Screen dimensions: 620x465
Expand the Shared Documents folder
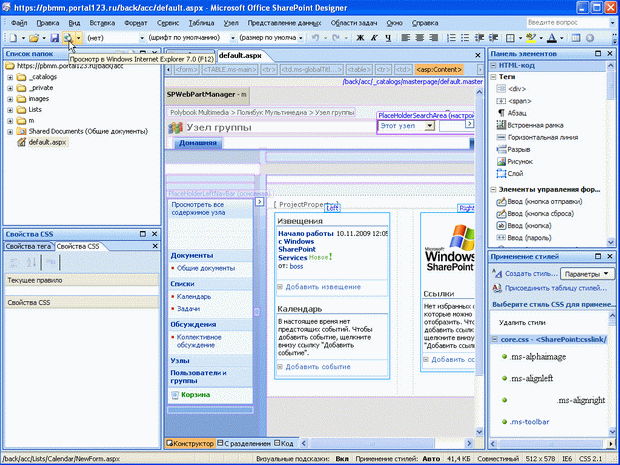coord(9,131)
